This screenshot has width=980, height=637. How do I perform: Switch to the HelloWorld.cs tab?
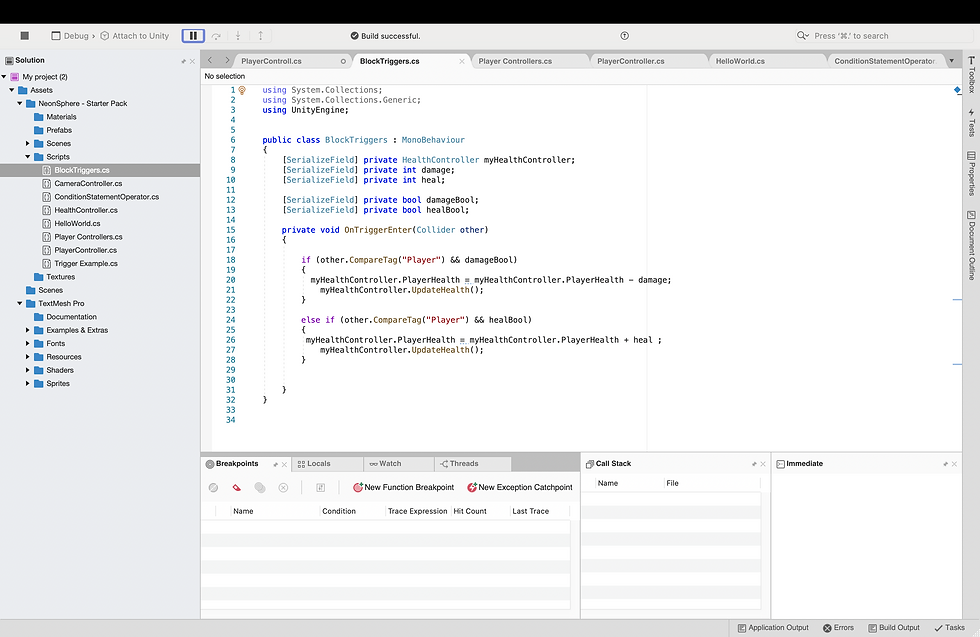click(x=740, y=61)
